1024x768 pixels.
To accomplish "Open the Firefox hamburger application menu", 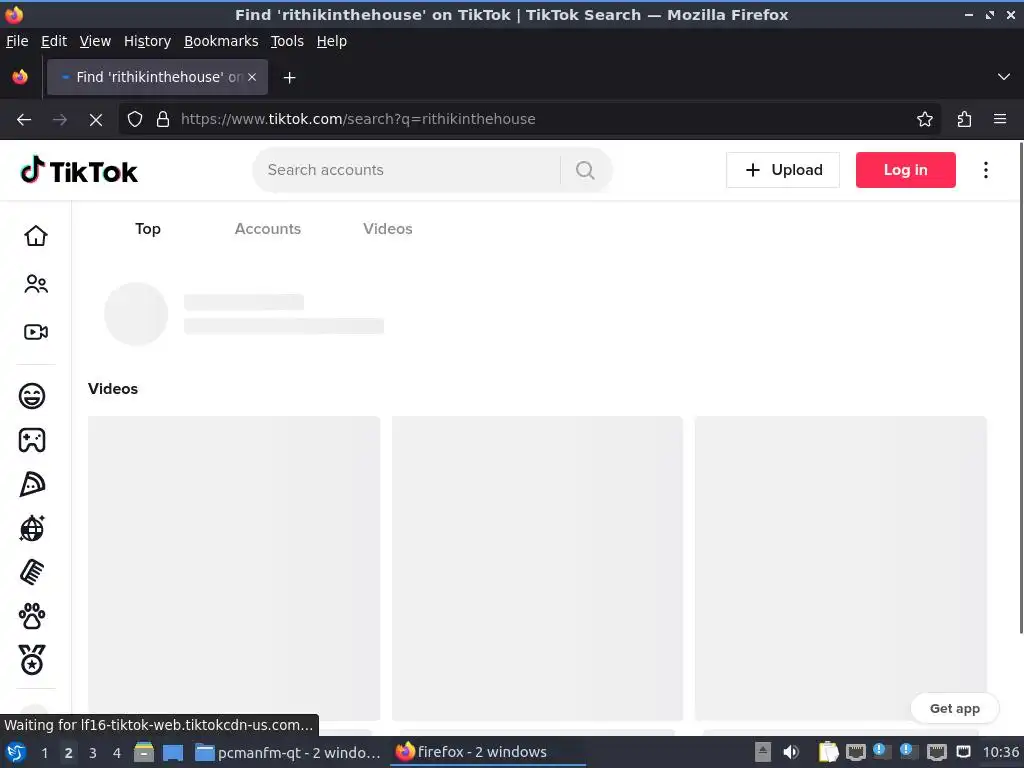I will (x=1000, y=119).
